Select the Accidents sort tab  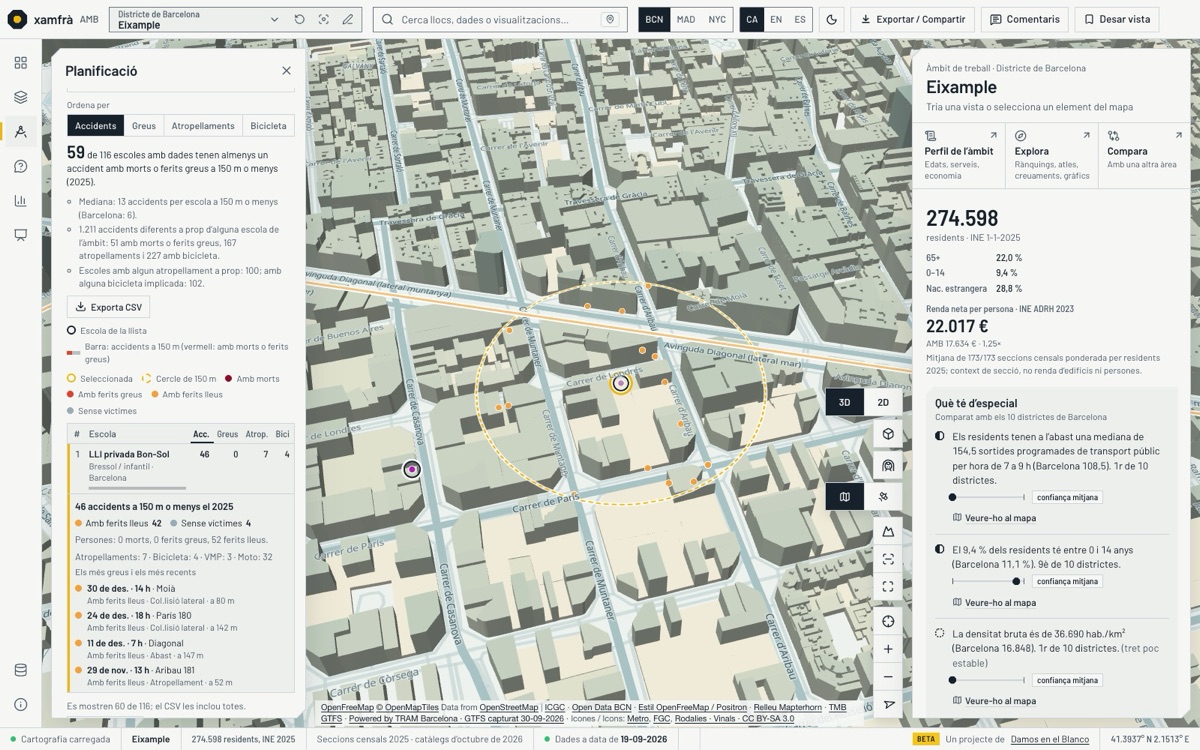[96, 125]
